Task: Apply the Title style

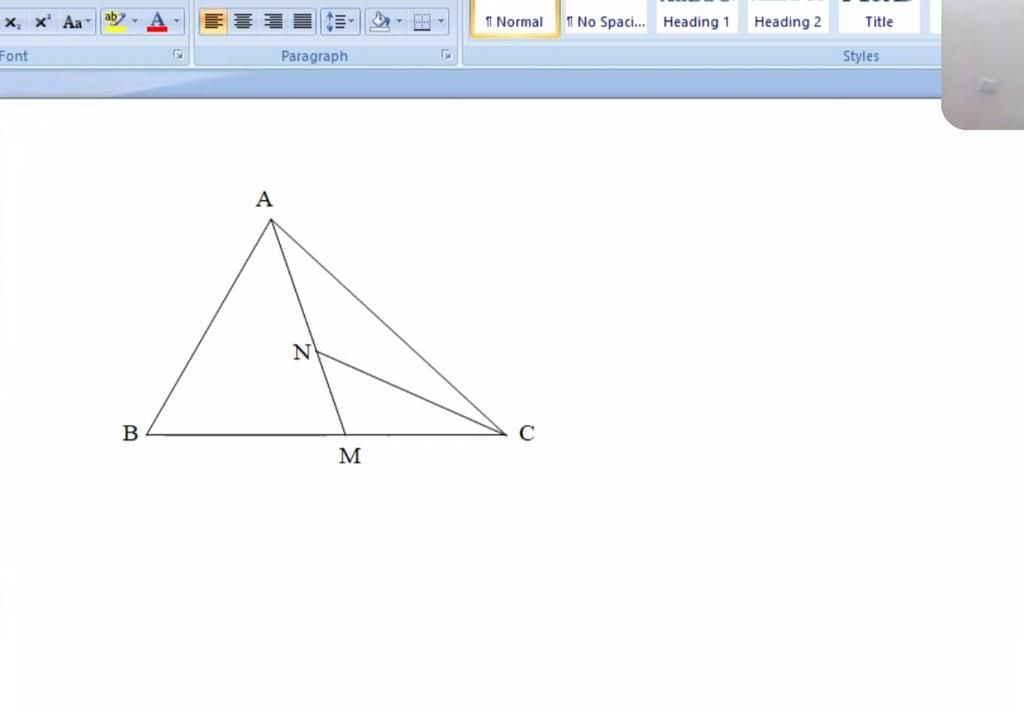Action: (879, 18)
